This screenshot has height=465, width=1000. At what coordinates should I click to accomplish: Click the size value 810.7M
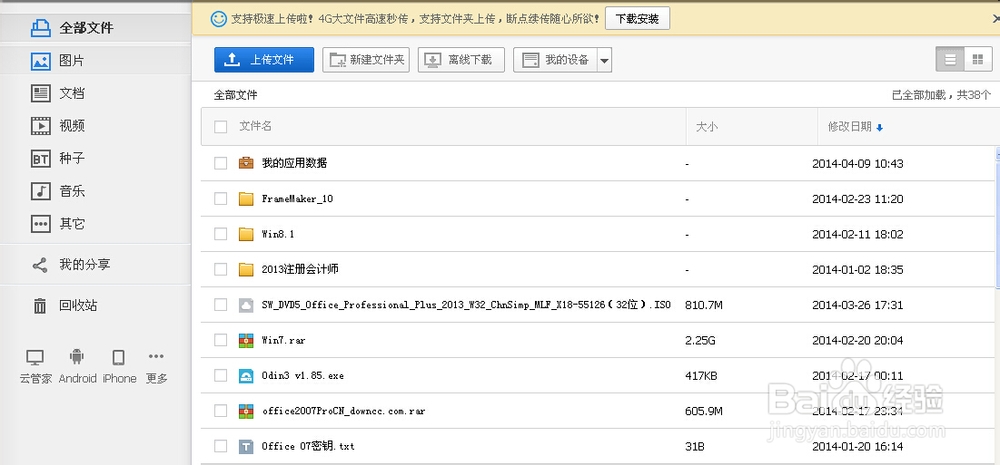[x=703, y=305]
